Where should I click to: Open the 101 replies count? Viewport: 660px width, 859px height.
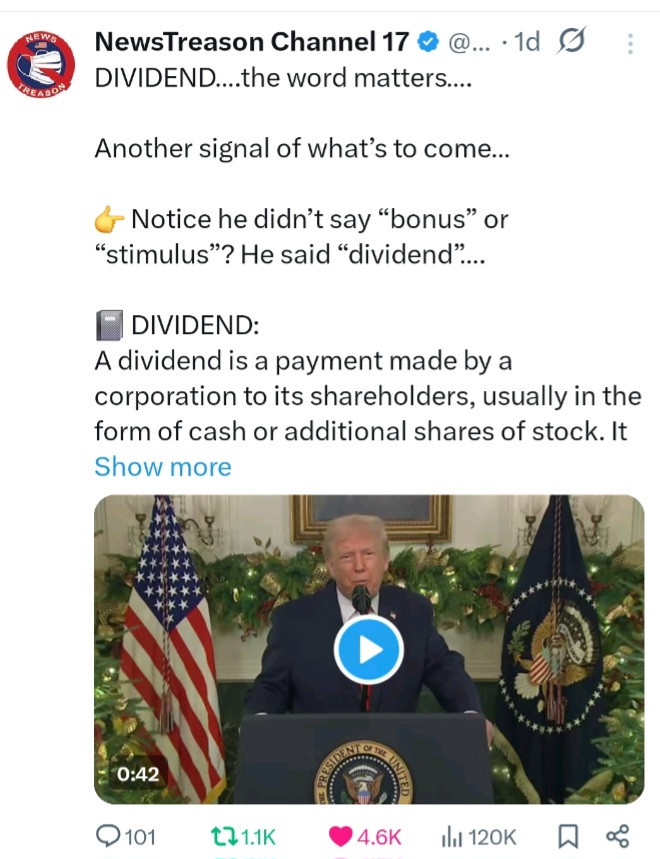click(139, 836)
